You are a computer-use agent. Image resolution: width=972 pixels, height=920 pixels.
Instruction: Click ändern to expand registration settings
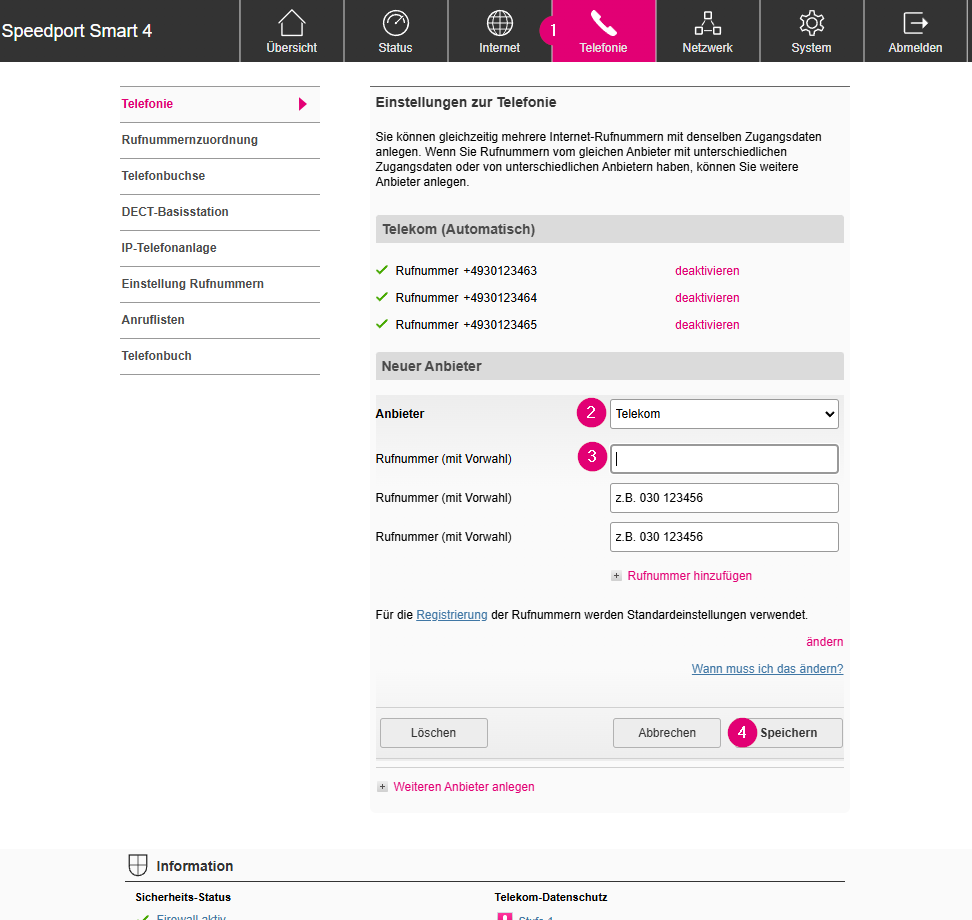pos(824,642)
